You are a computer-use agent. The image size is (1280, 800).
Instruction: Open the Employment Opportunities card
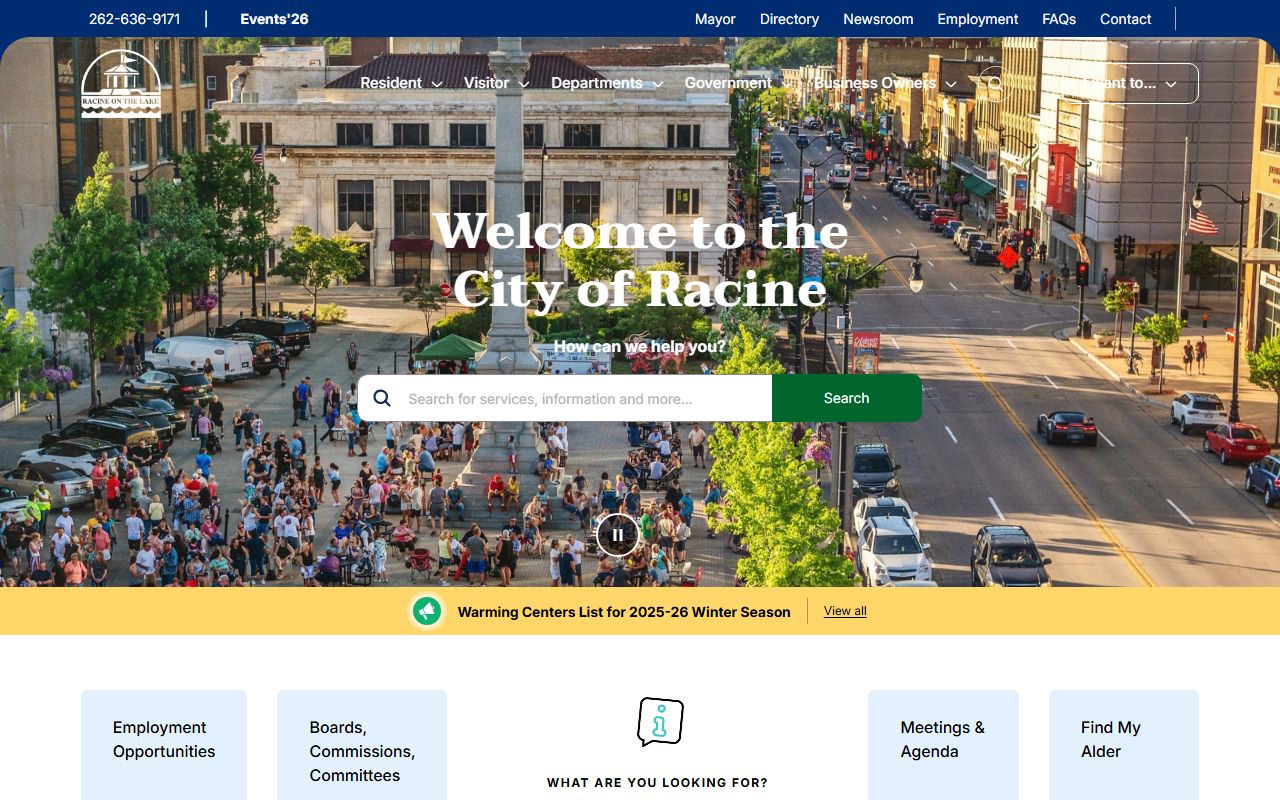tap(164, 745)
